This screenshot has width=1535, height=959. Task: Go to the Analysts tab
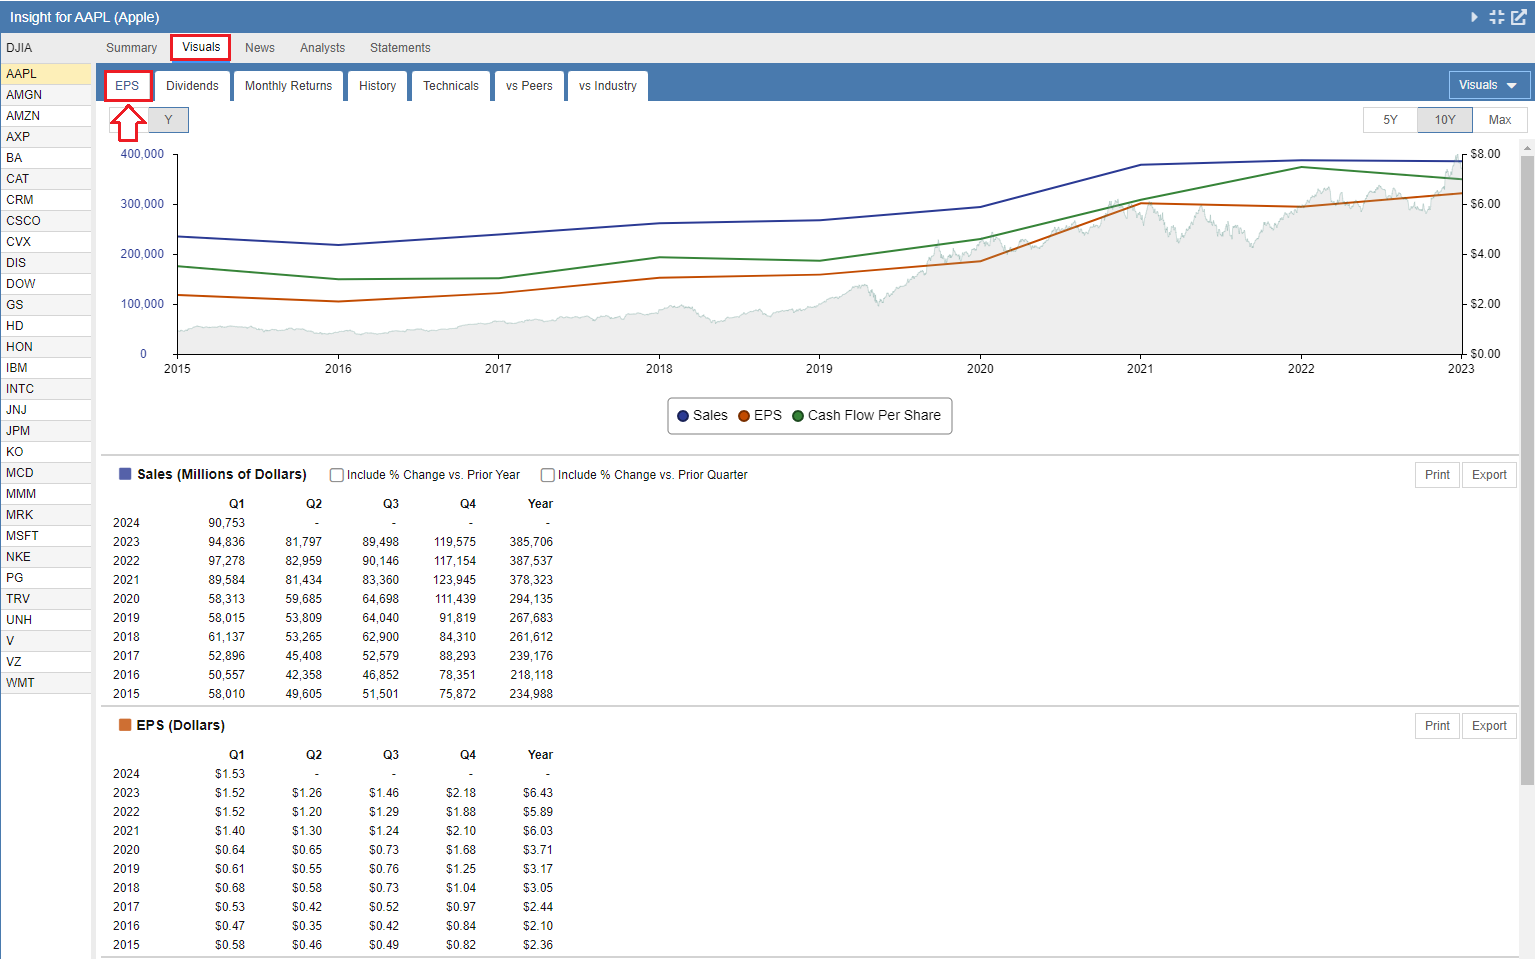[322, 48]
